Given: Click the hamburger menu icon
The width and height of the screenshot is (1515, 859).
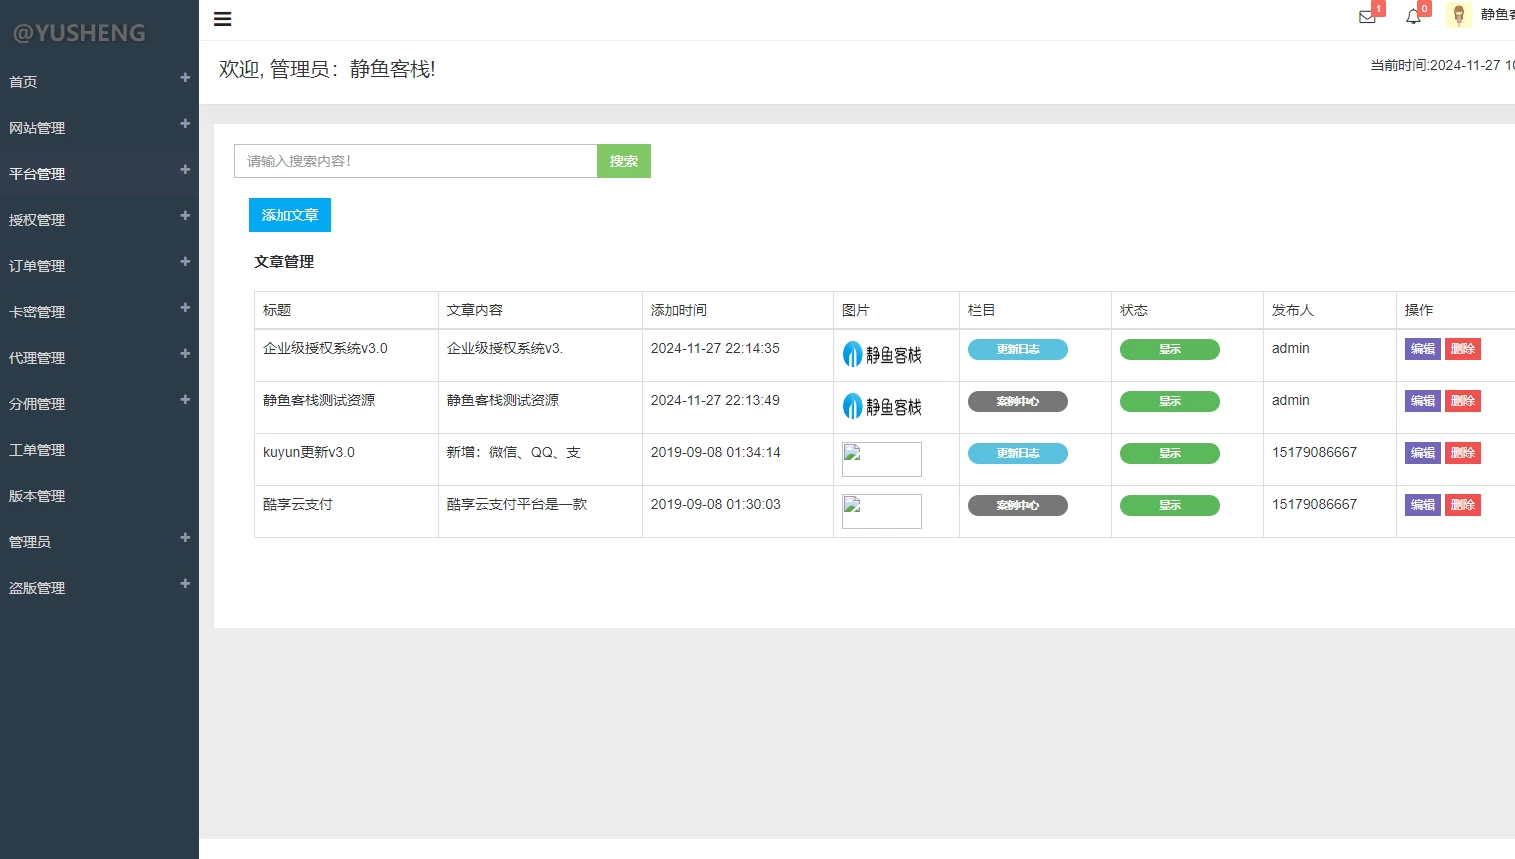Looking at the screenshot, I should (x=222, y=19).
